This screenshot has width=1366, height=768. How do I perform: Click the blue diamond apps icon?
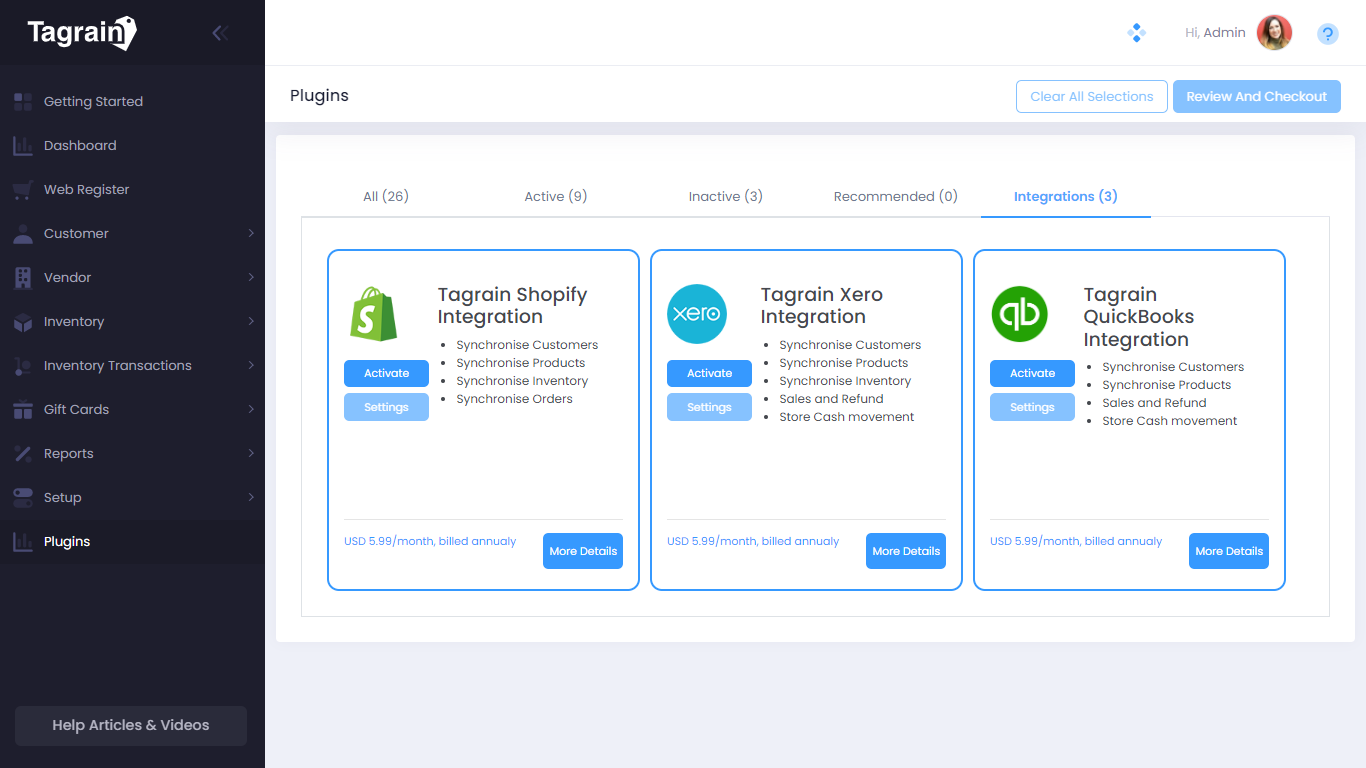1136,33
